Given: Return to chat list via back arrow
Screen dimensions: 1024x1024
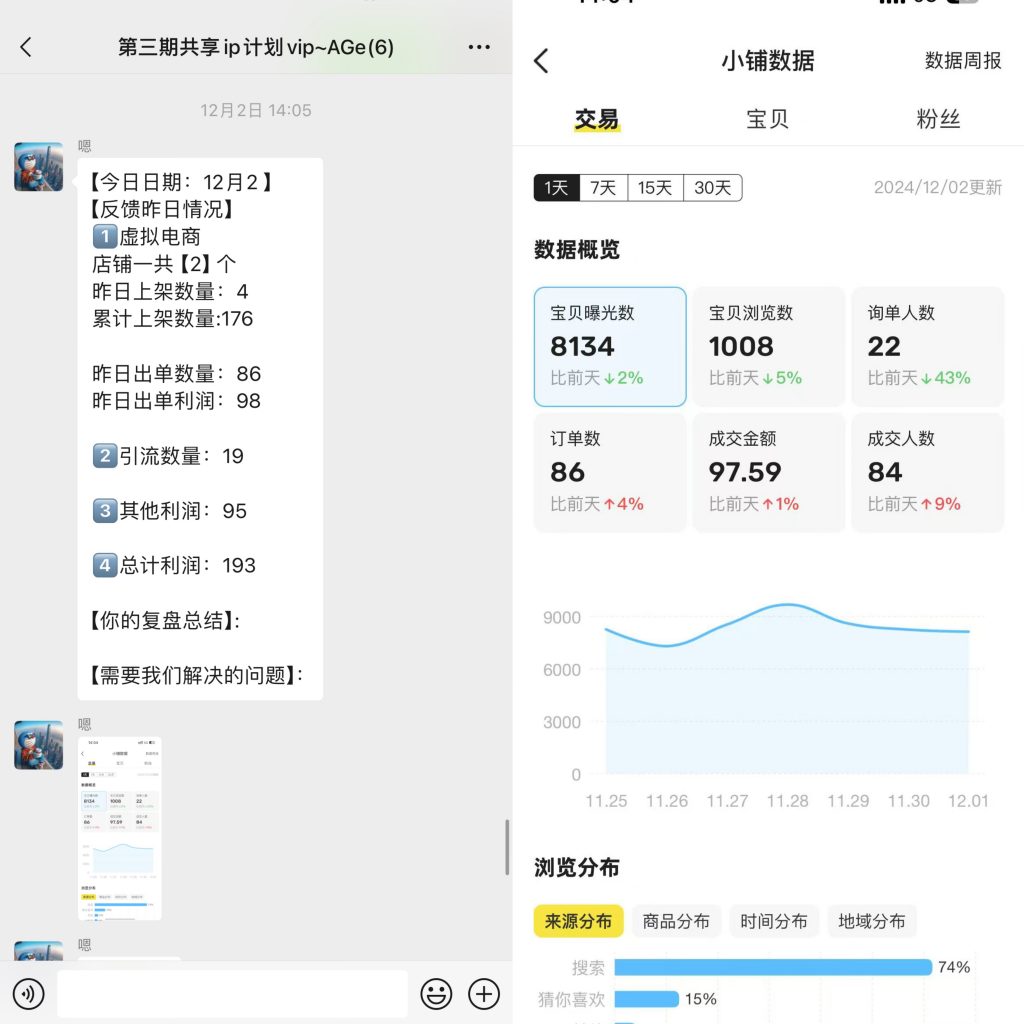Looking at the screenshot, I should click(25, 47).
